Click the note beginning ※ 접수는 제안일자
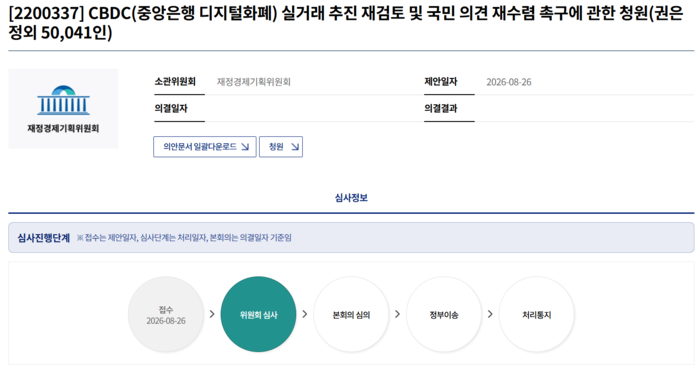This screenshot has width=700, height=365. pos(184,238)
